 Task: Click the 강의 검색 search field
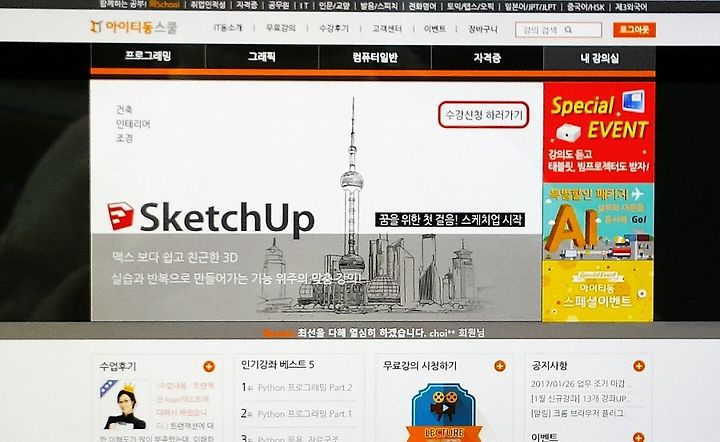click(x=558, y=30)
